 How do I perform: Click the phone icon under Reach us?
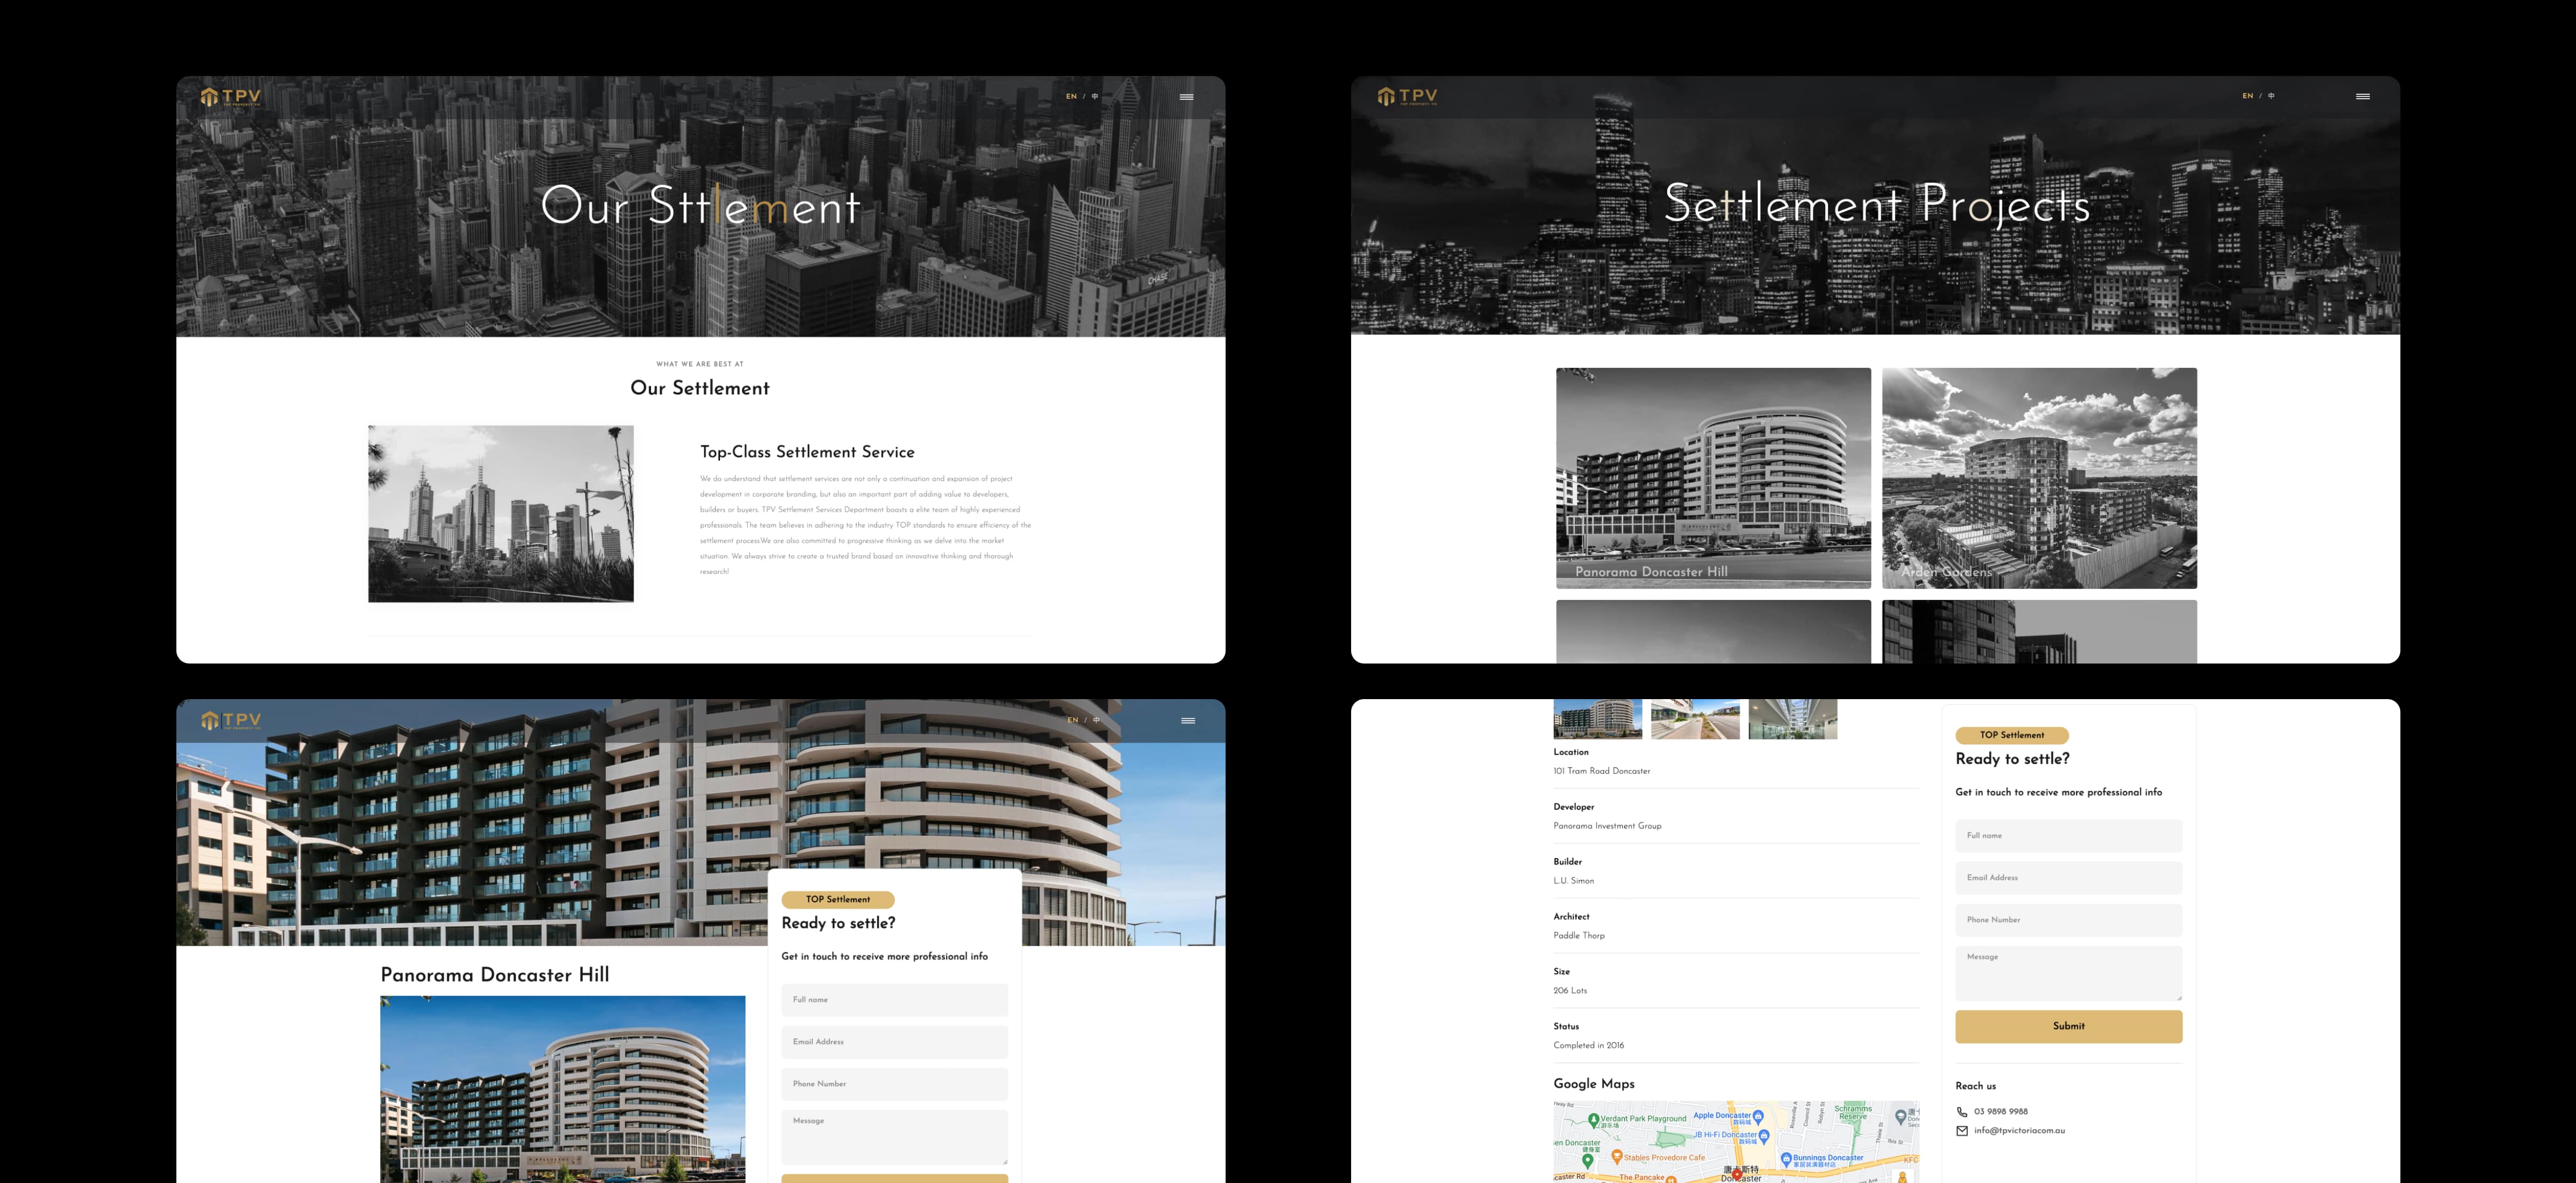pyautogui.click(x=1961, y=1112)
